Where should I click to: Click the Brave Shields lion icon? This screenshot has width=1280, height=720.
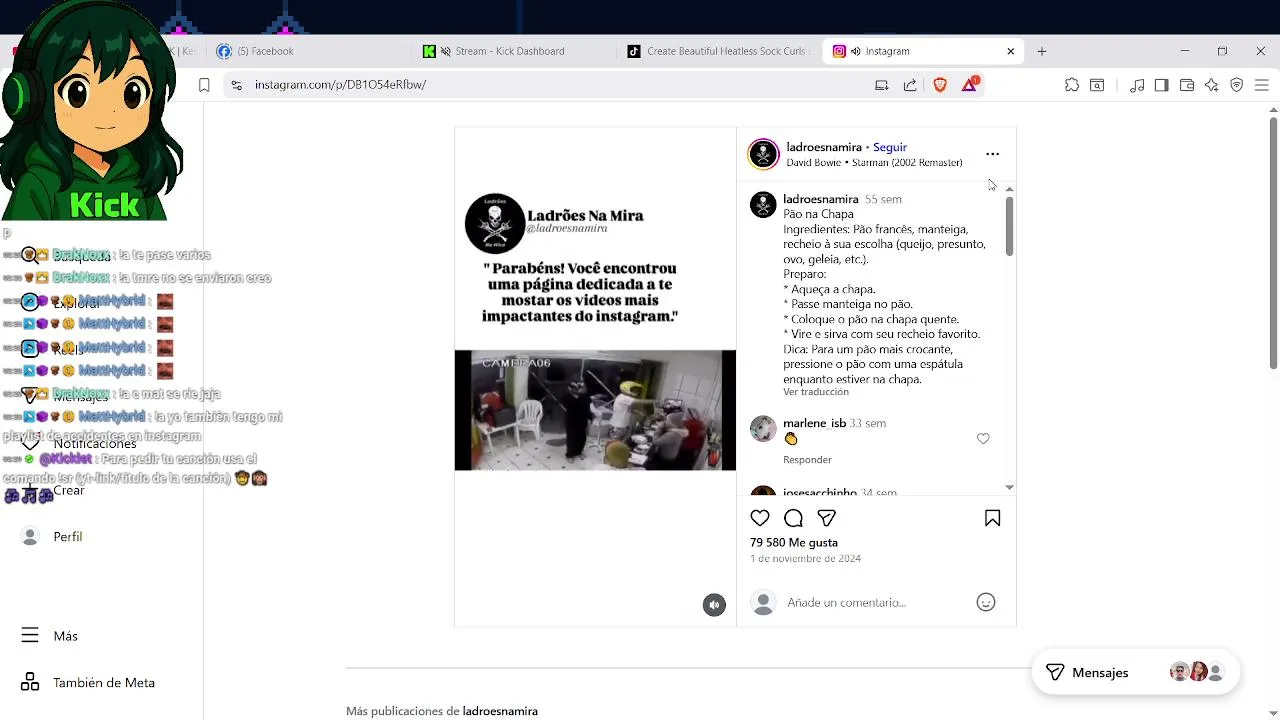(x=940, y=85)
